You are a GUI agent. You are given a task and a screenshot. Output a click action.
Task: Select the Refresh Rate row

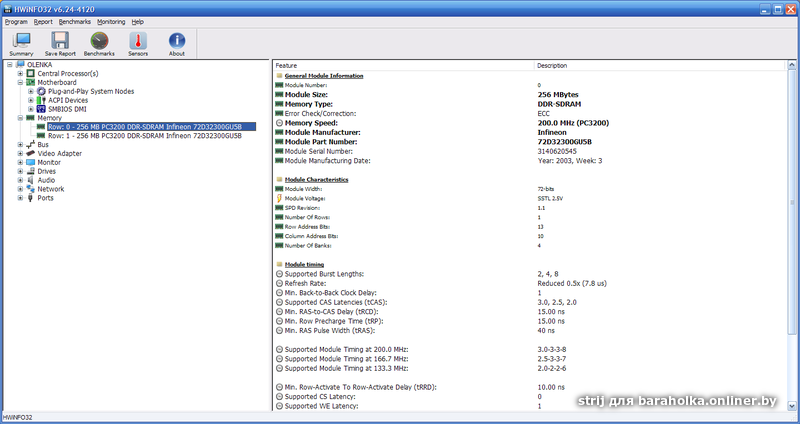529,283
